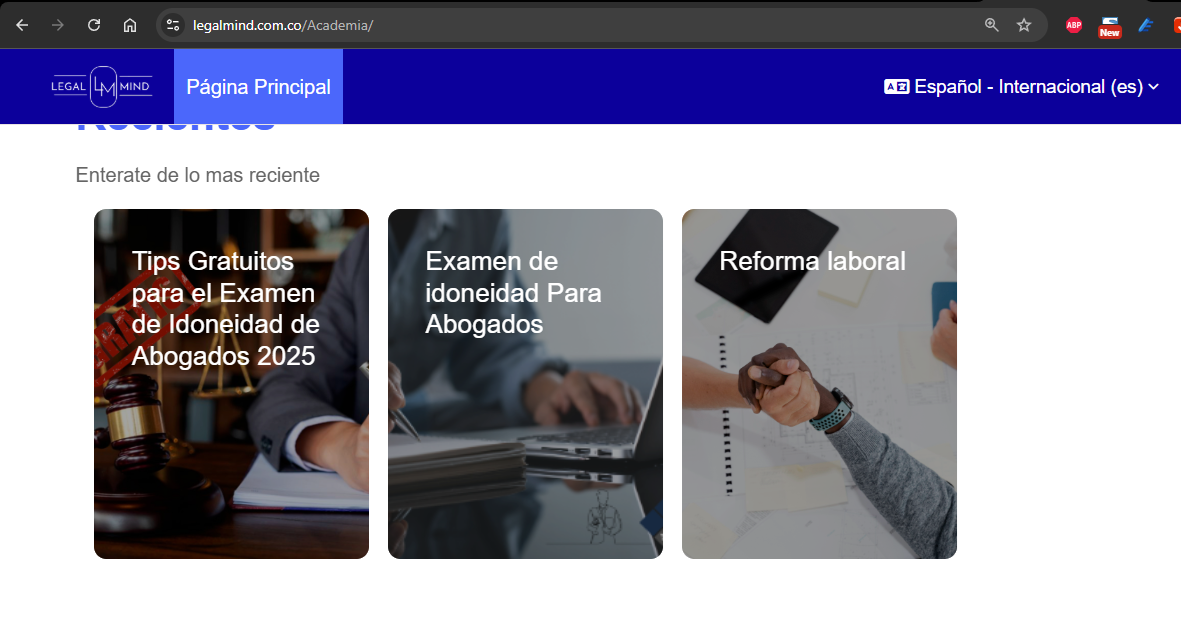Open the extension icon labeled New

tap(1109, 26)
